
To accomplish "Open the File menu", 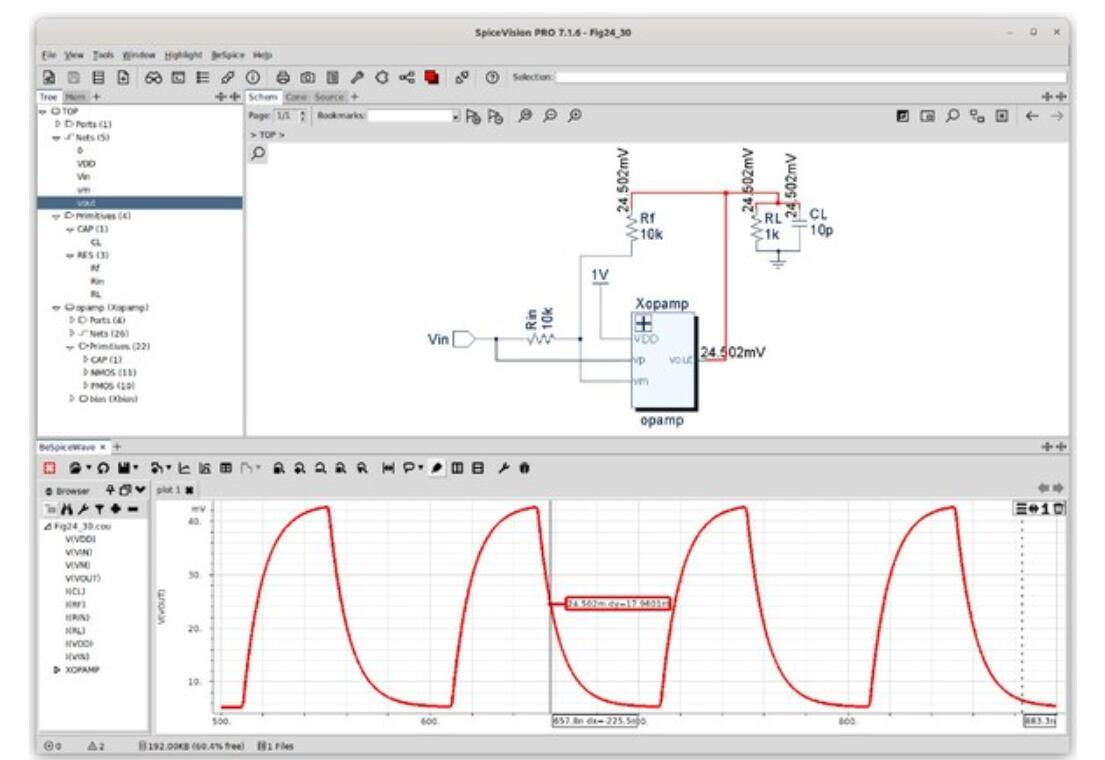I will 49,55.
